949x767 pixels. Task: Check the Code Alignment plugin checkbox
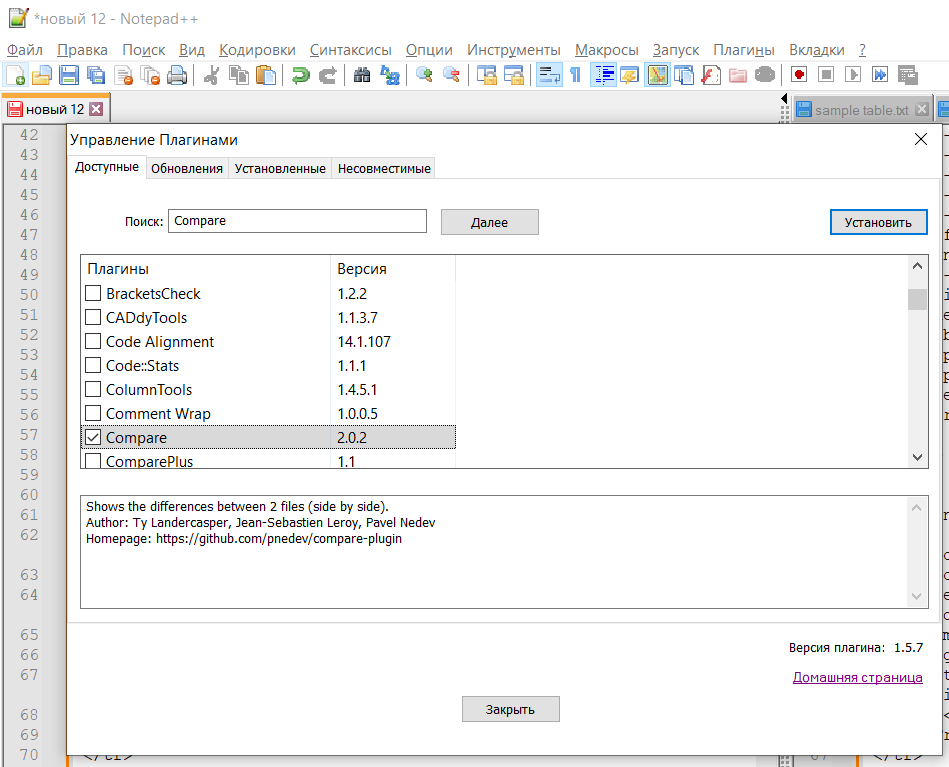[x=93, y=341]
